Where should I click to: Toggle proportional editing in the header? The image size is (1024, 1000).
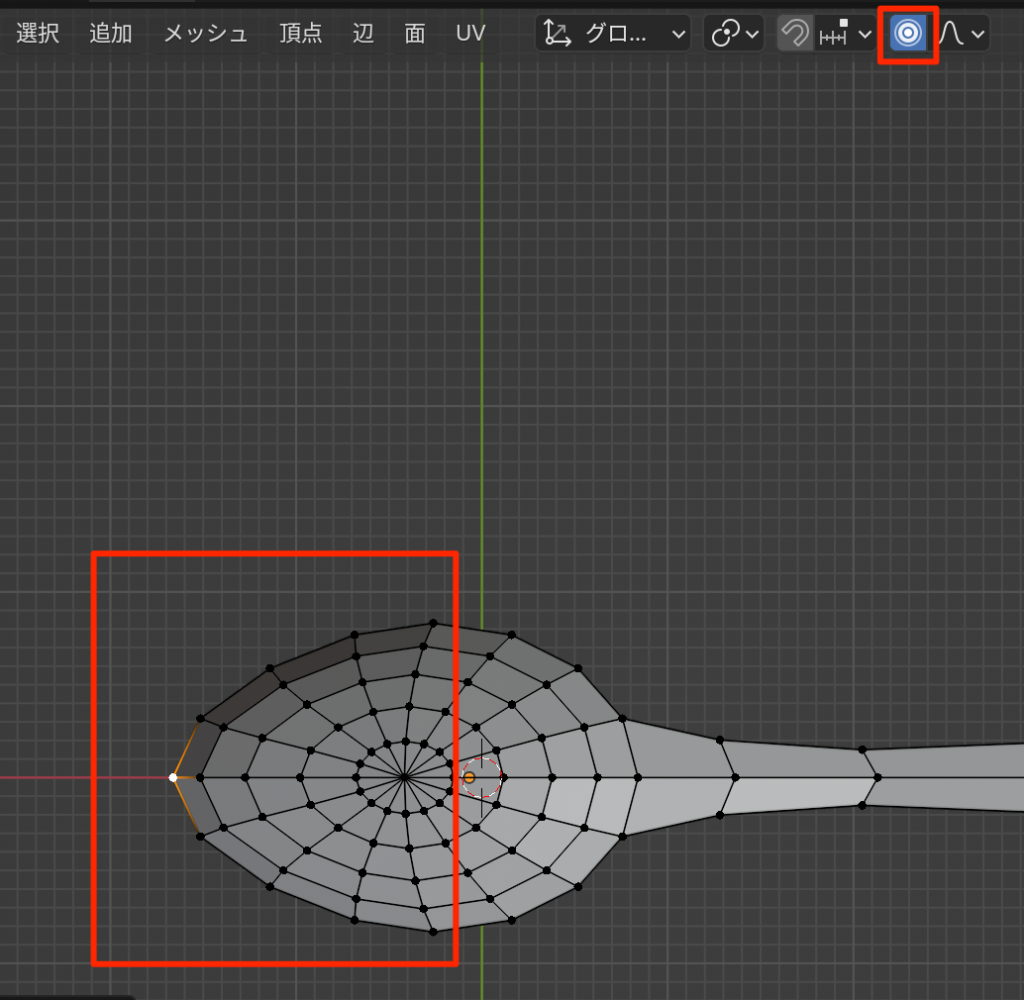tap(908, 34)
